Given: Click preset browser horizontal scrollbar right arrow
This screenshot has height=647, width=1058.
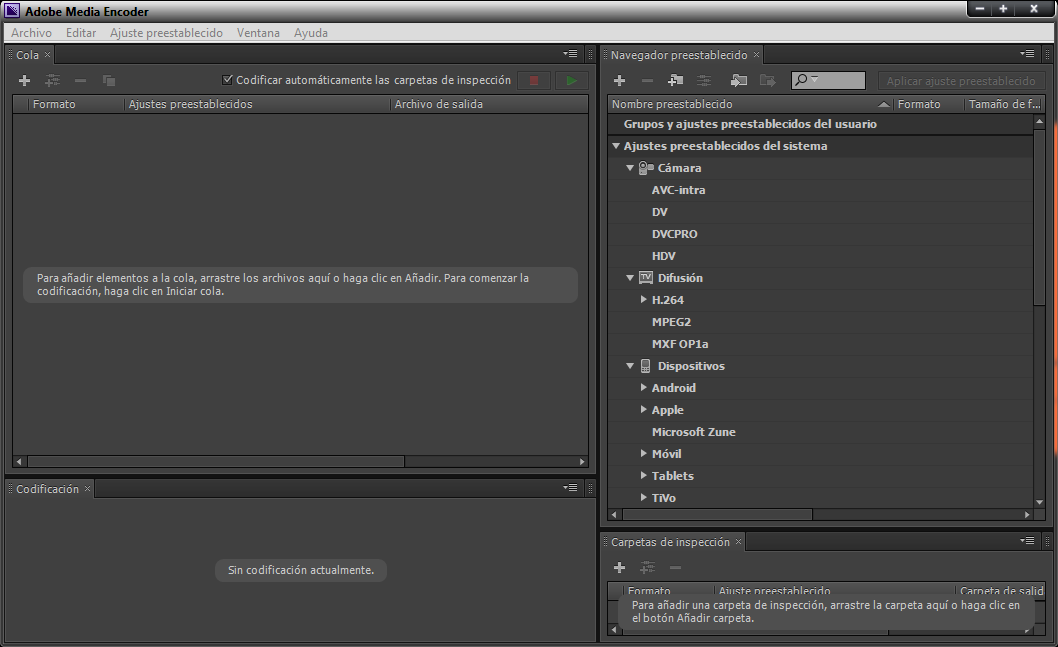Looking at the screenshot, I should [1027, 514].
